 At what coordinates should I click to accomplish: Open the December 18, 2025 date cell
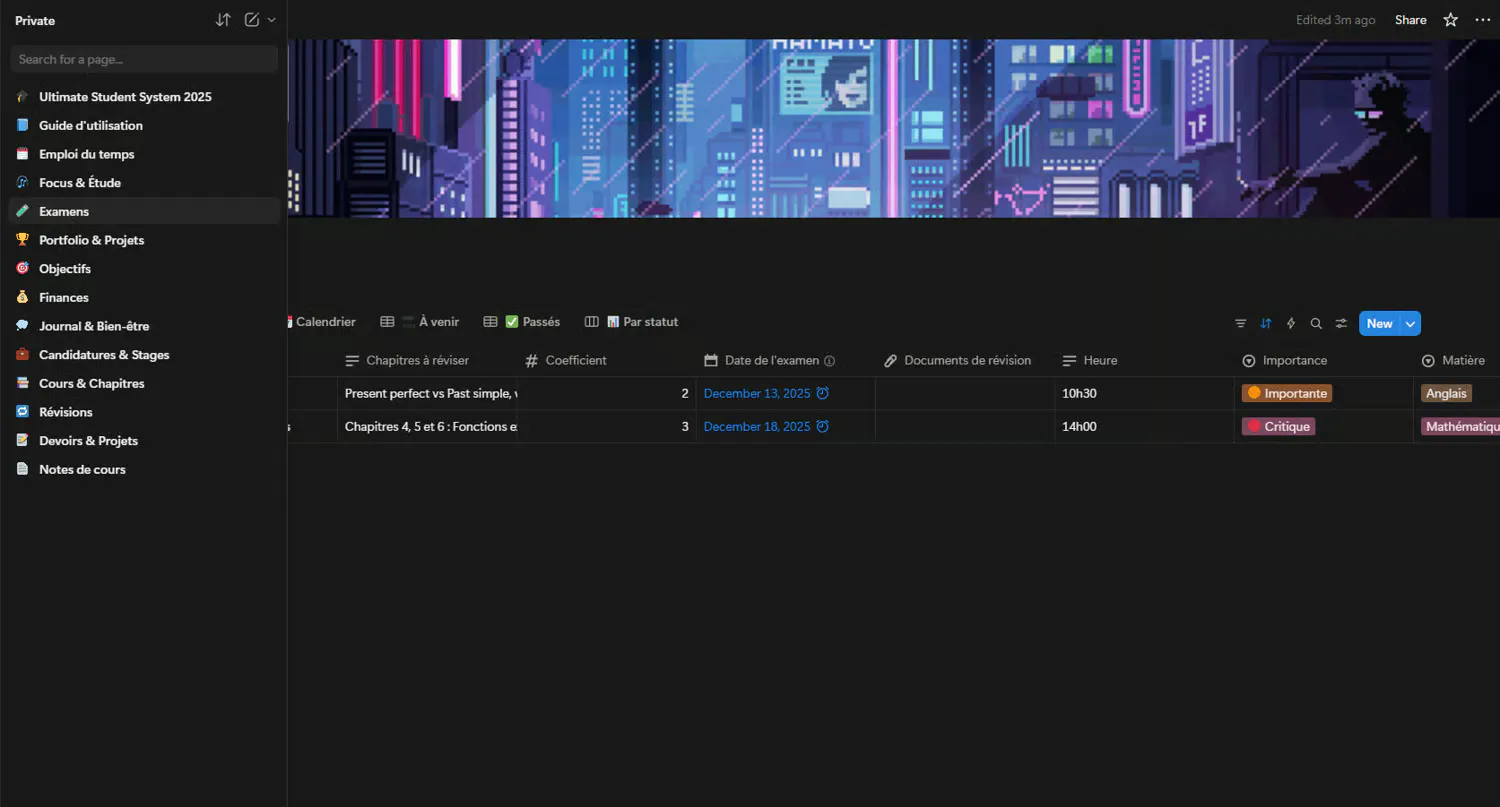pyautogui.click(x=786, y=426)
